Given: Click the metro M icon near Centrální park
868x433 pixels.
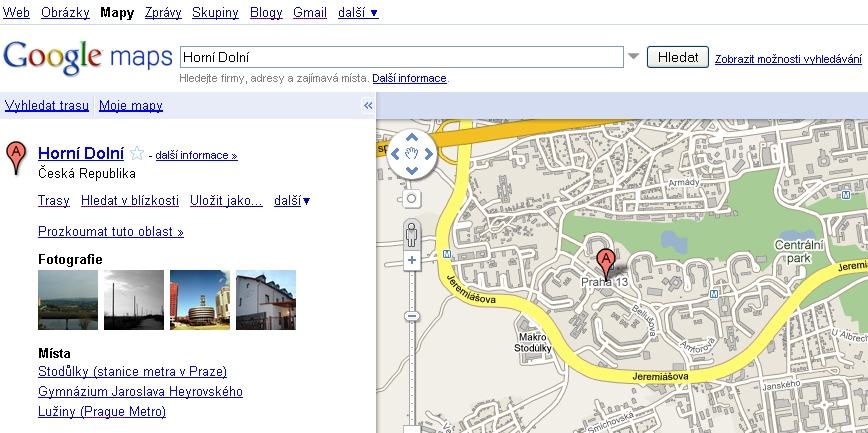Looking at the screenshot, I should click(x=846, y=195).
